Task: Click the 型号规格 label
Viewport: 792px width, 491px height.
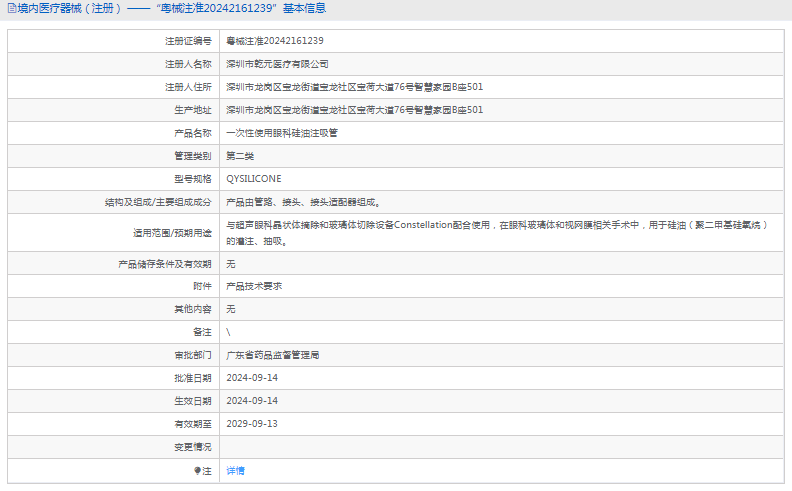Action: pos(193,179)
